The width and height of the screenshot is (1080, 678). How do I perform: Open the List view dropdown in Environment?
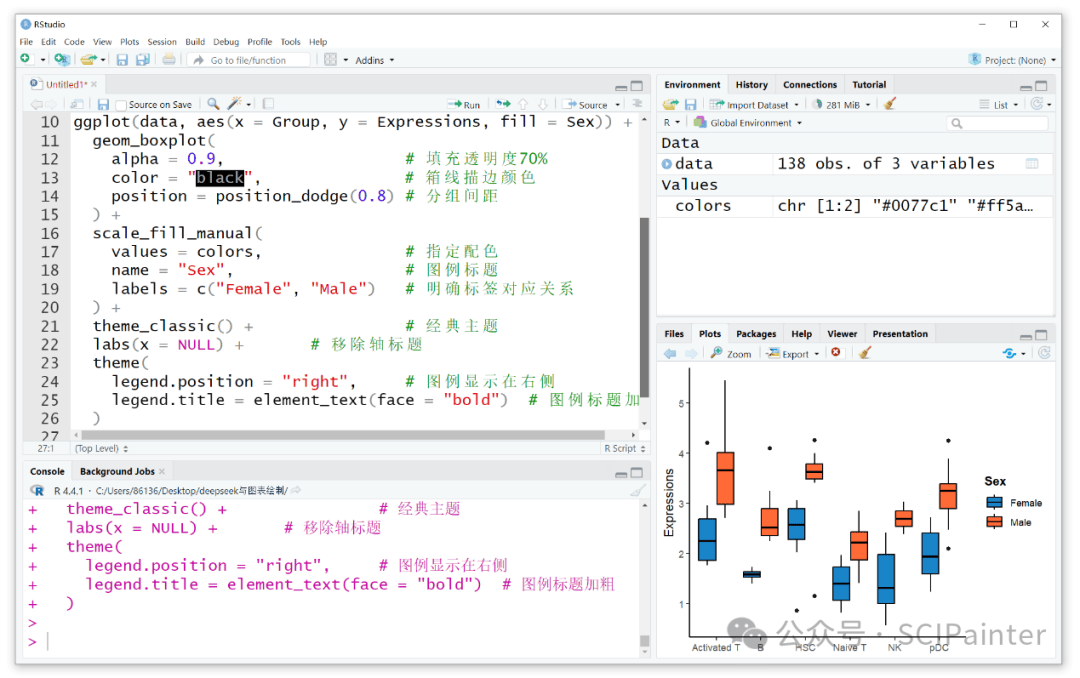(x=999, y=105)
